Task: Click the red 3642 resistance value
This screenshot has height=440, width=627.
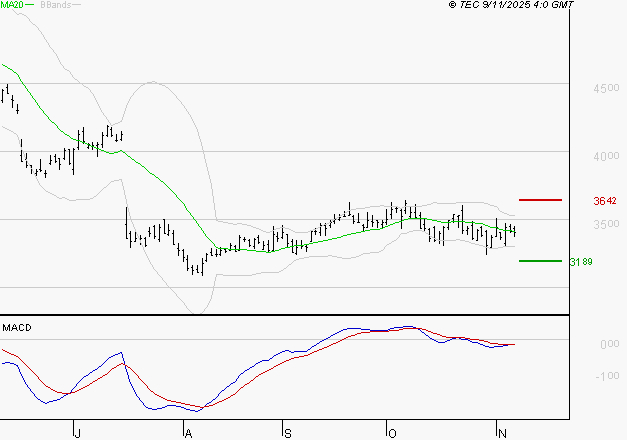Action: pyautogui.click(x=605, y=201)
